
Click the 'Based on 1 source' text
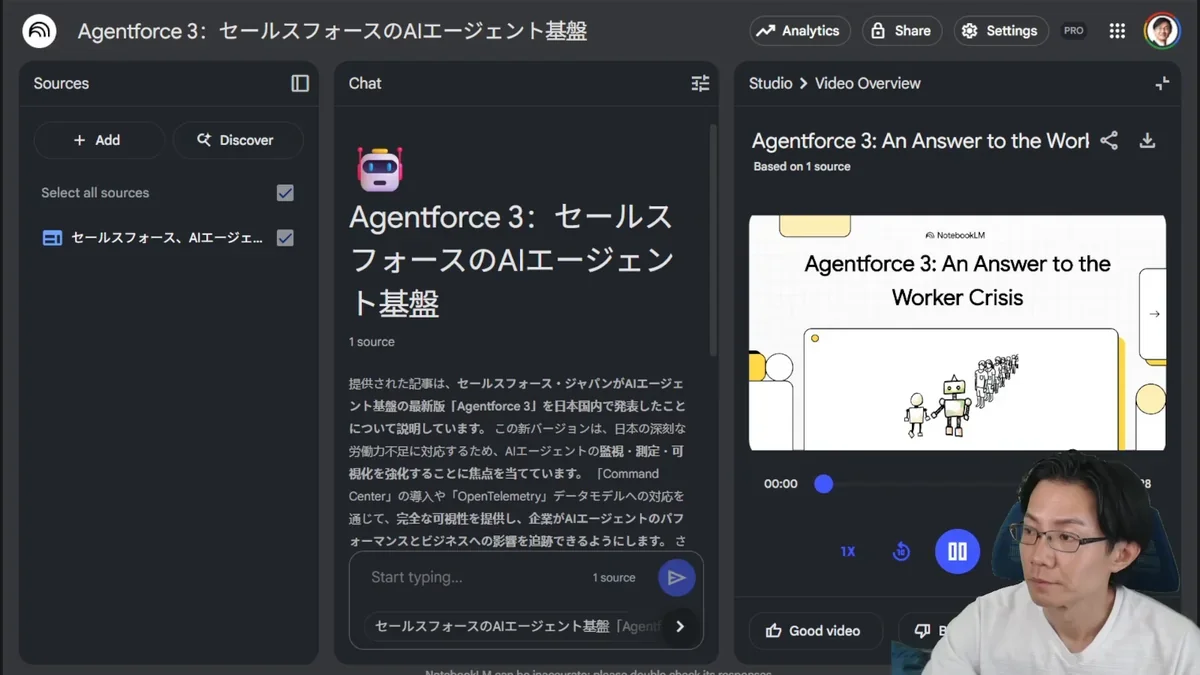(802, 167)
